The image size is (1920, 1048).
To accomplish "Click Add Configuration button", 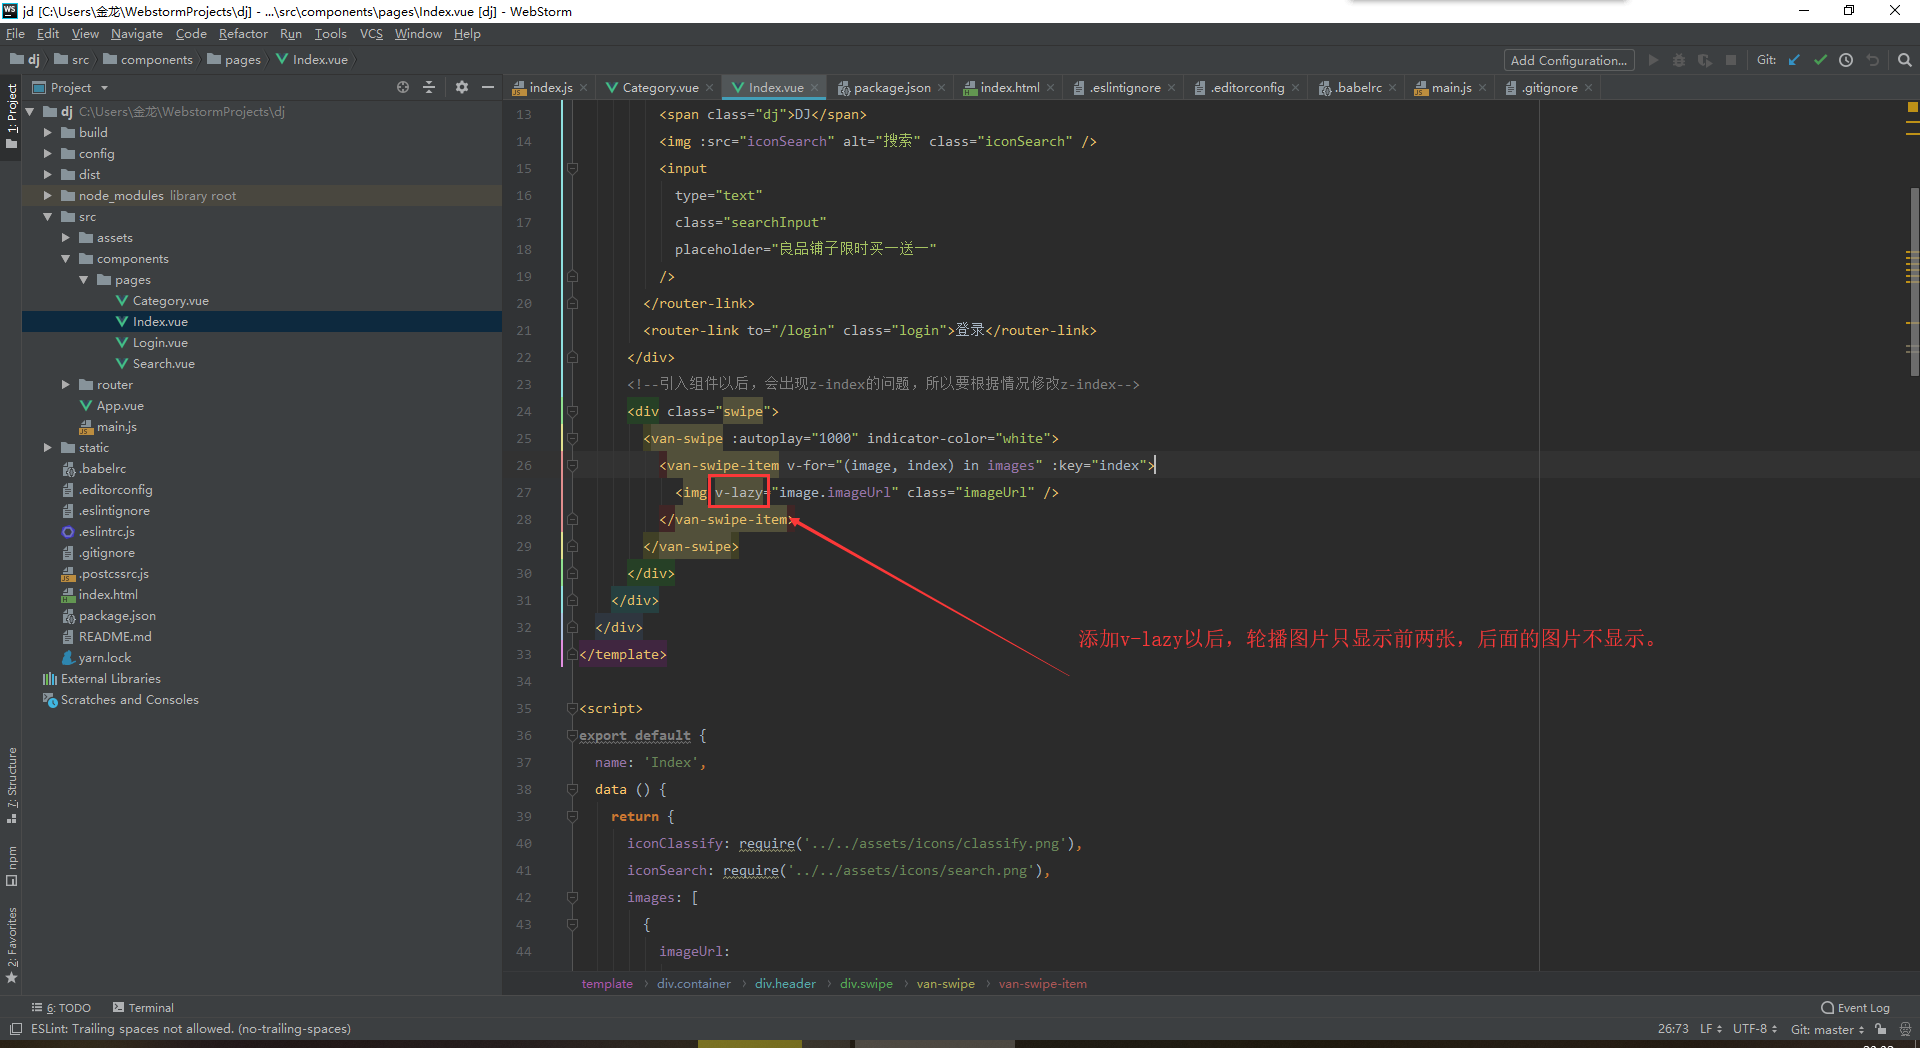I will [1568, 60].
